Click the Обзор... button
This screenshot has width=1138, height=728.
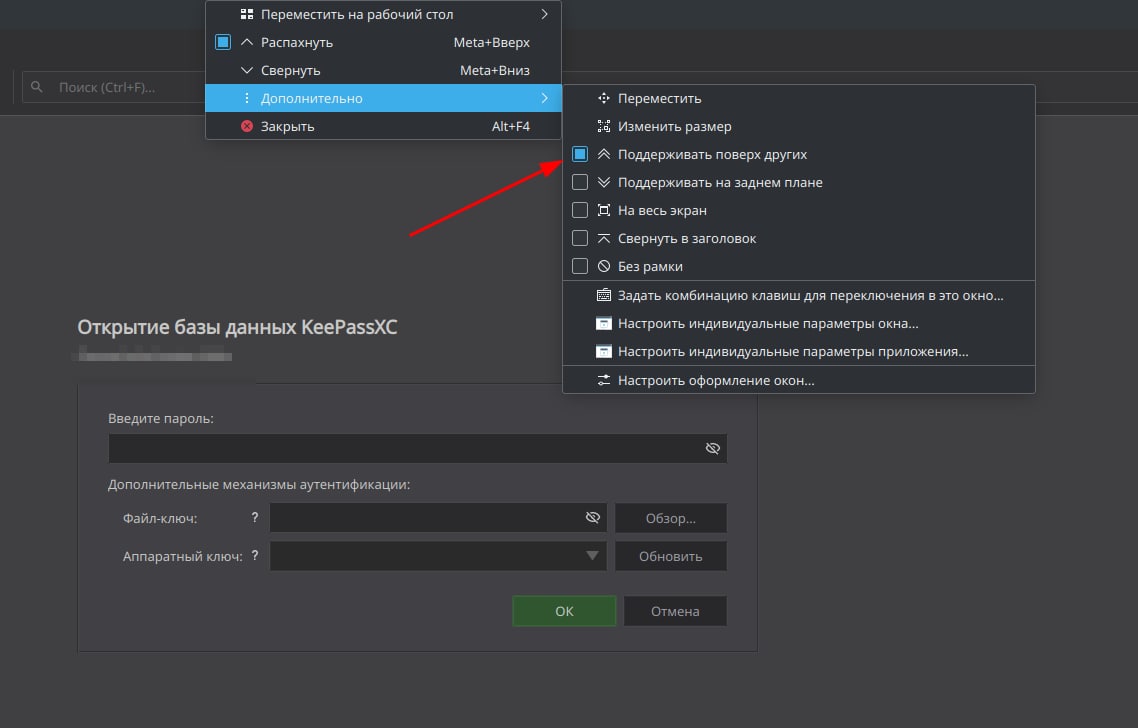click(671, 518)
